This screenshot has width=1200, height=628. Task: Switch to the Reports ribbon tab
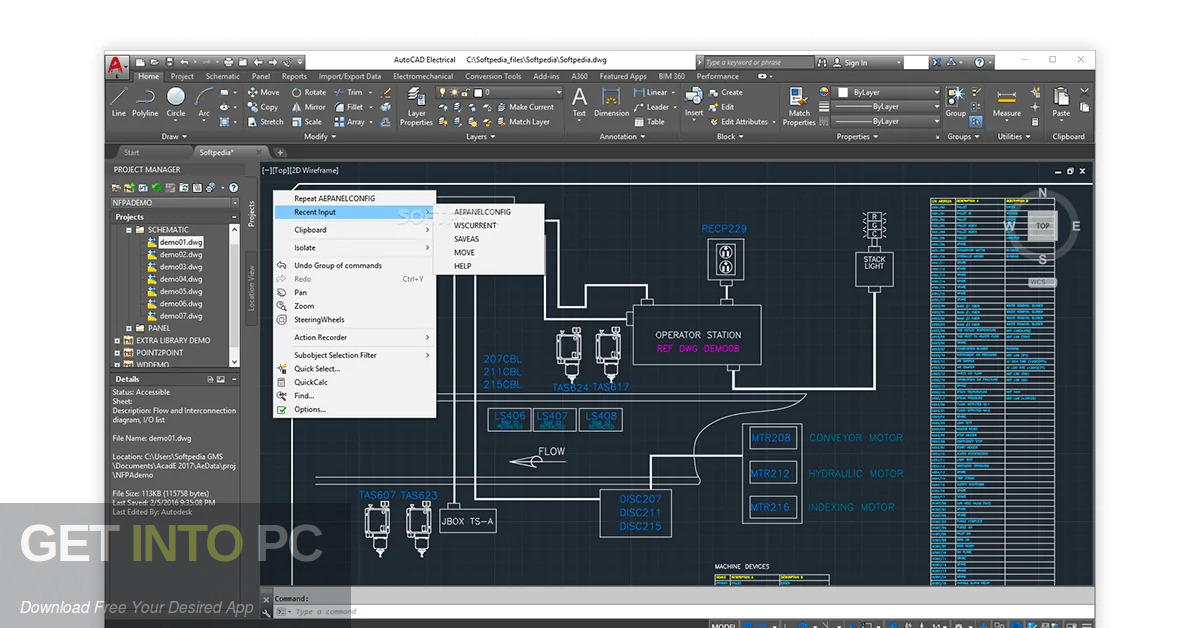coord(294,76)
